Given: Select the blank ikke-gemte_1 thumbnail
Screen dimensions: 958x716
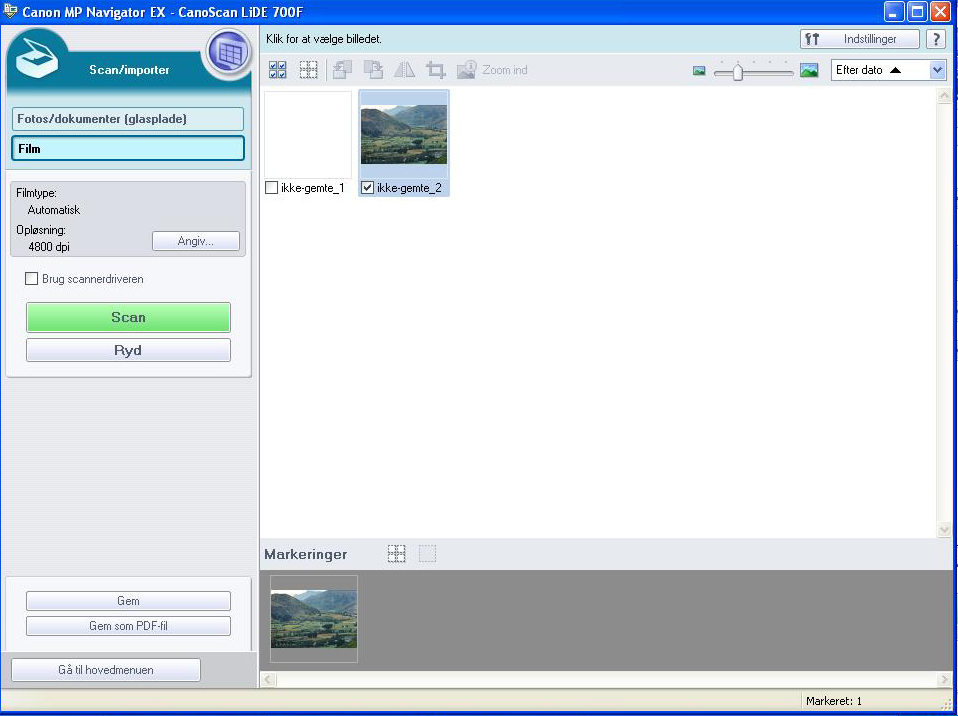Looking at the screenshot, I should 308,134.
